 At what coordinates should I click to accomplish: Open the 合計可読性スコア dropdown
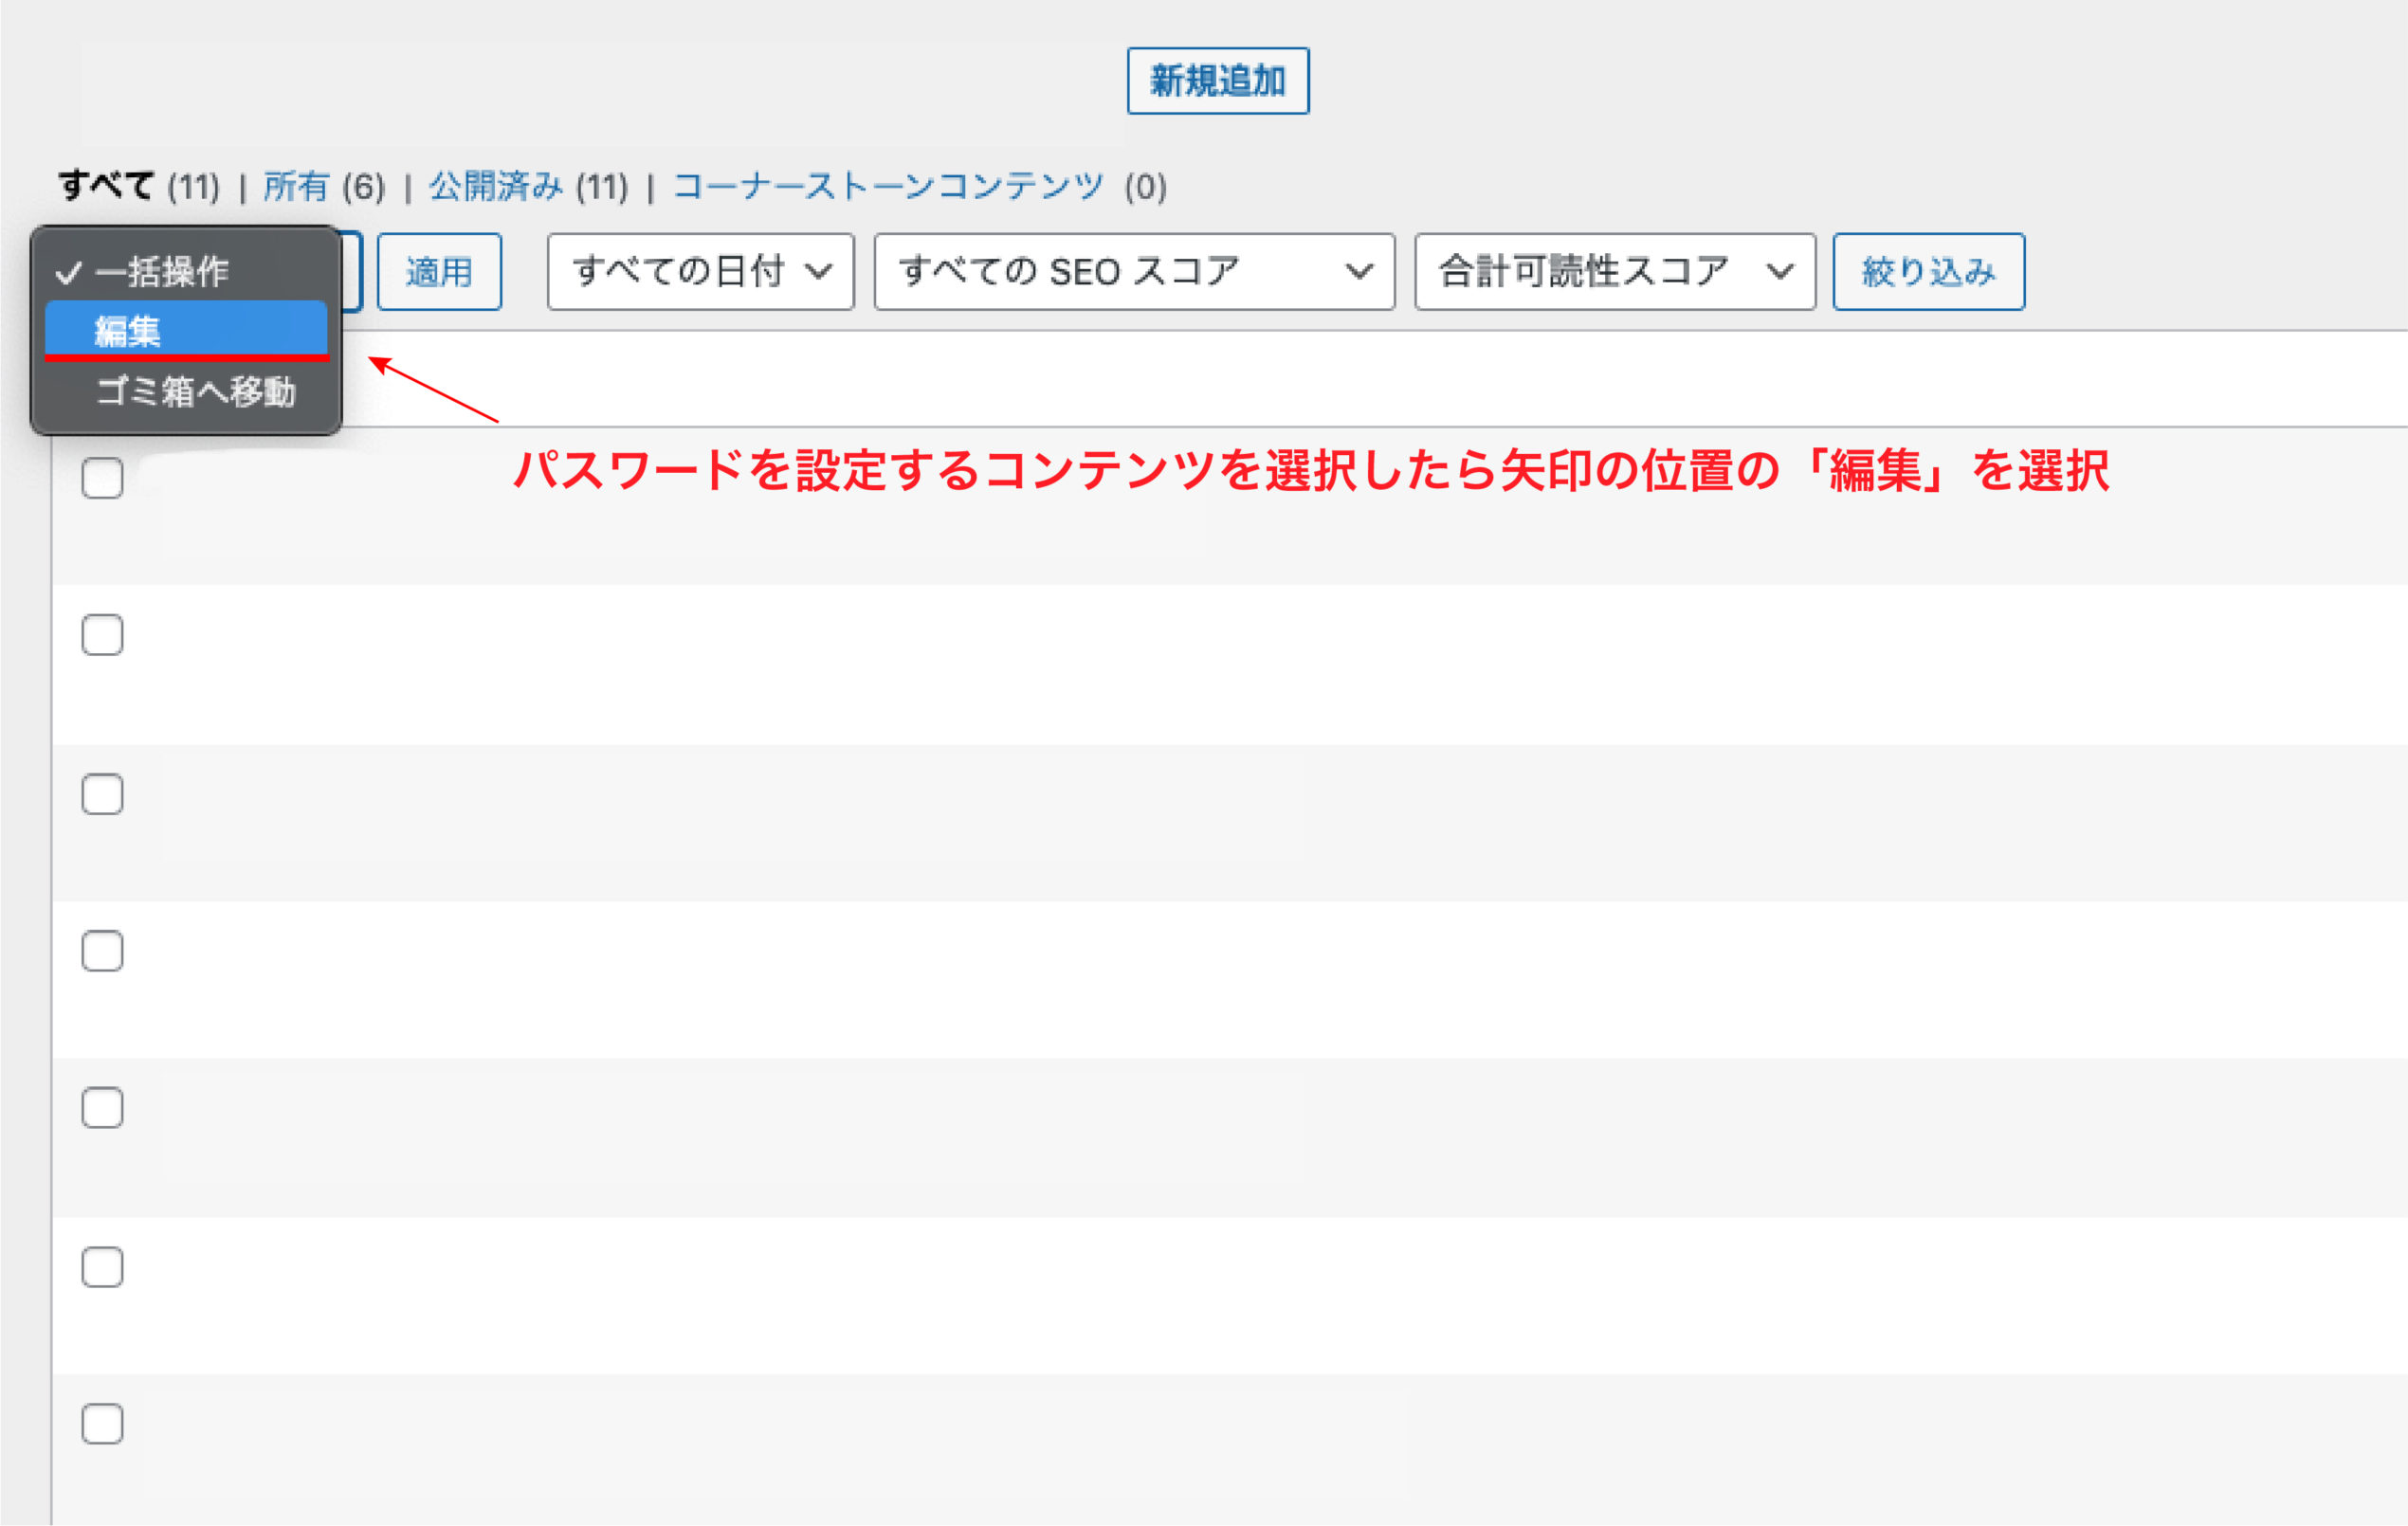1612,270
